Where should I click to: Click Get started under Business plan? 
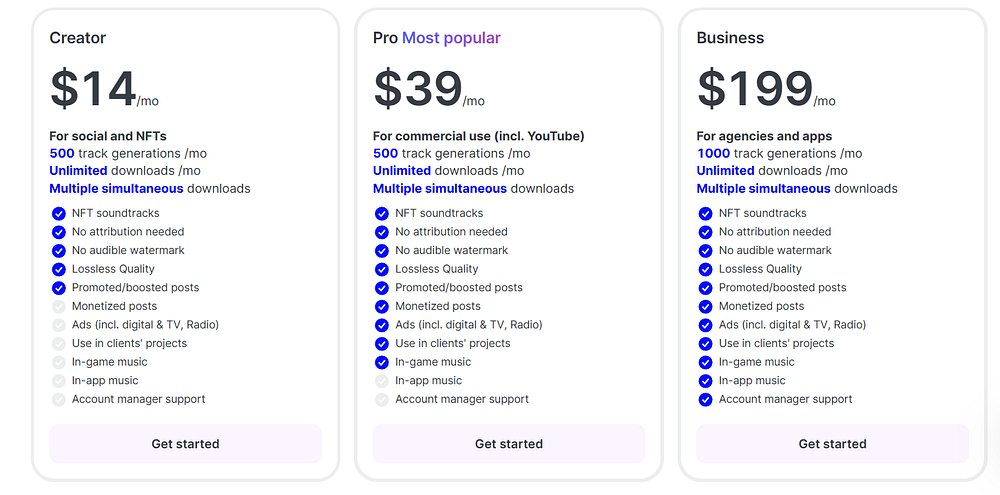coord(832,444)
